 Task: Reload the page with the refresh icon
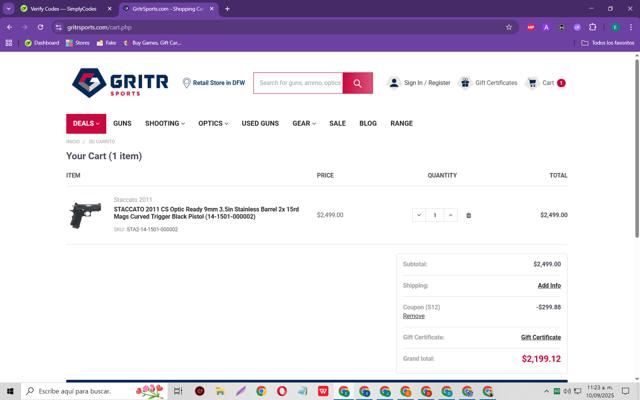pos(40,27)
